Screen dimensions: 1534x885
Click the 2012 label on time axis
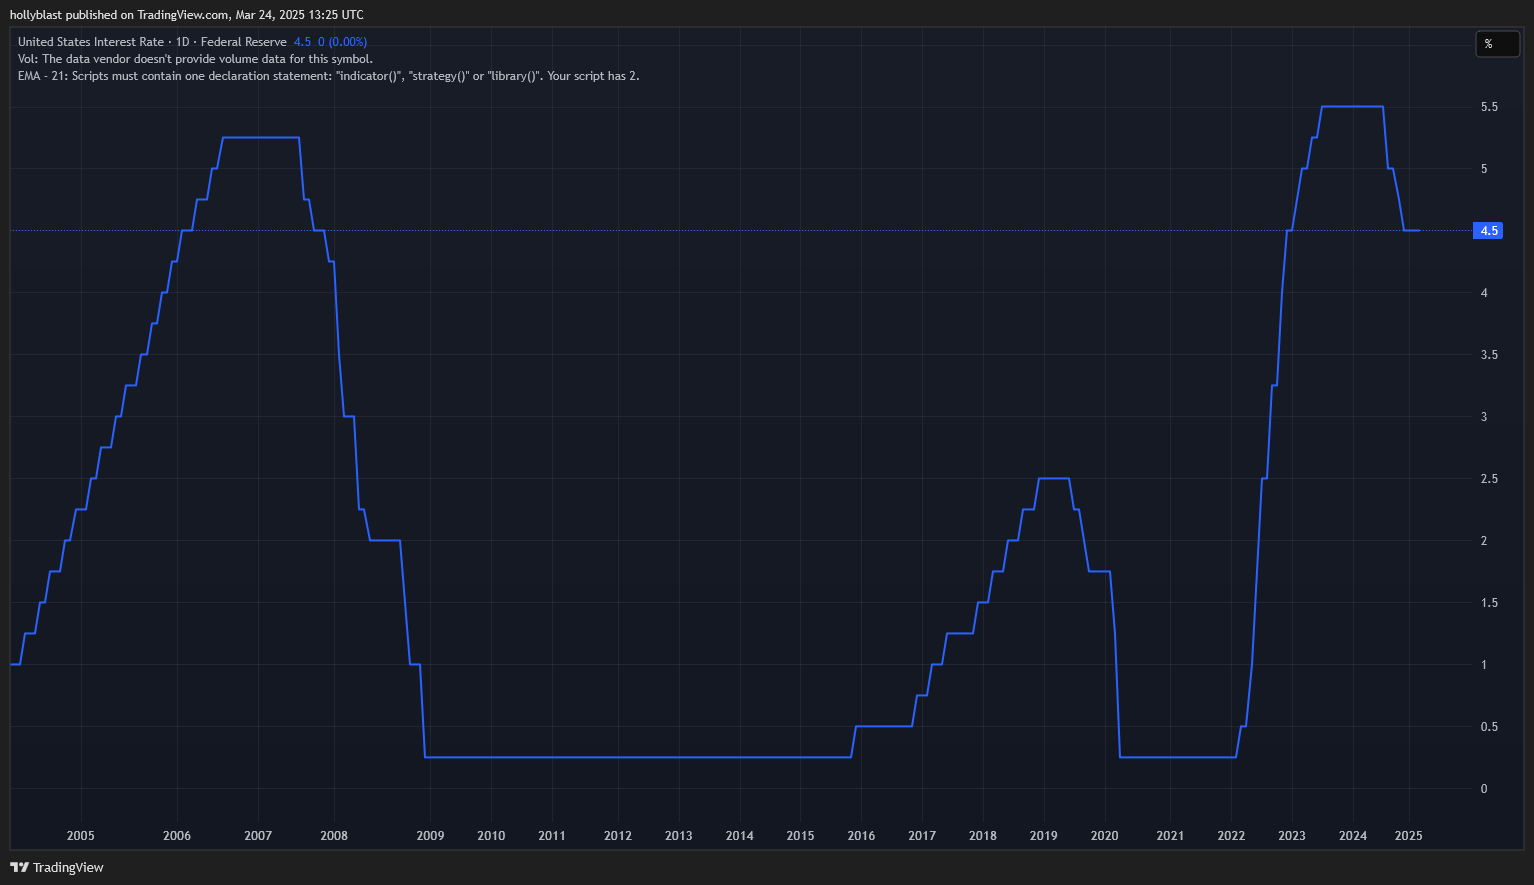pos(618,836)
